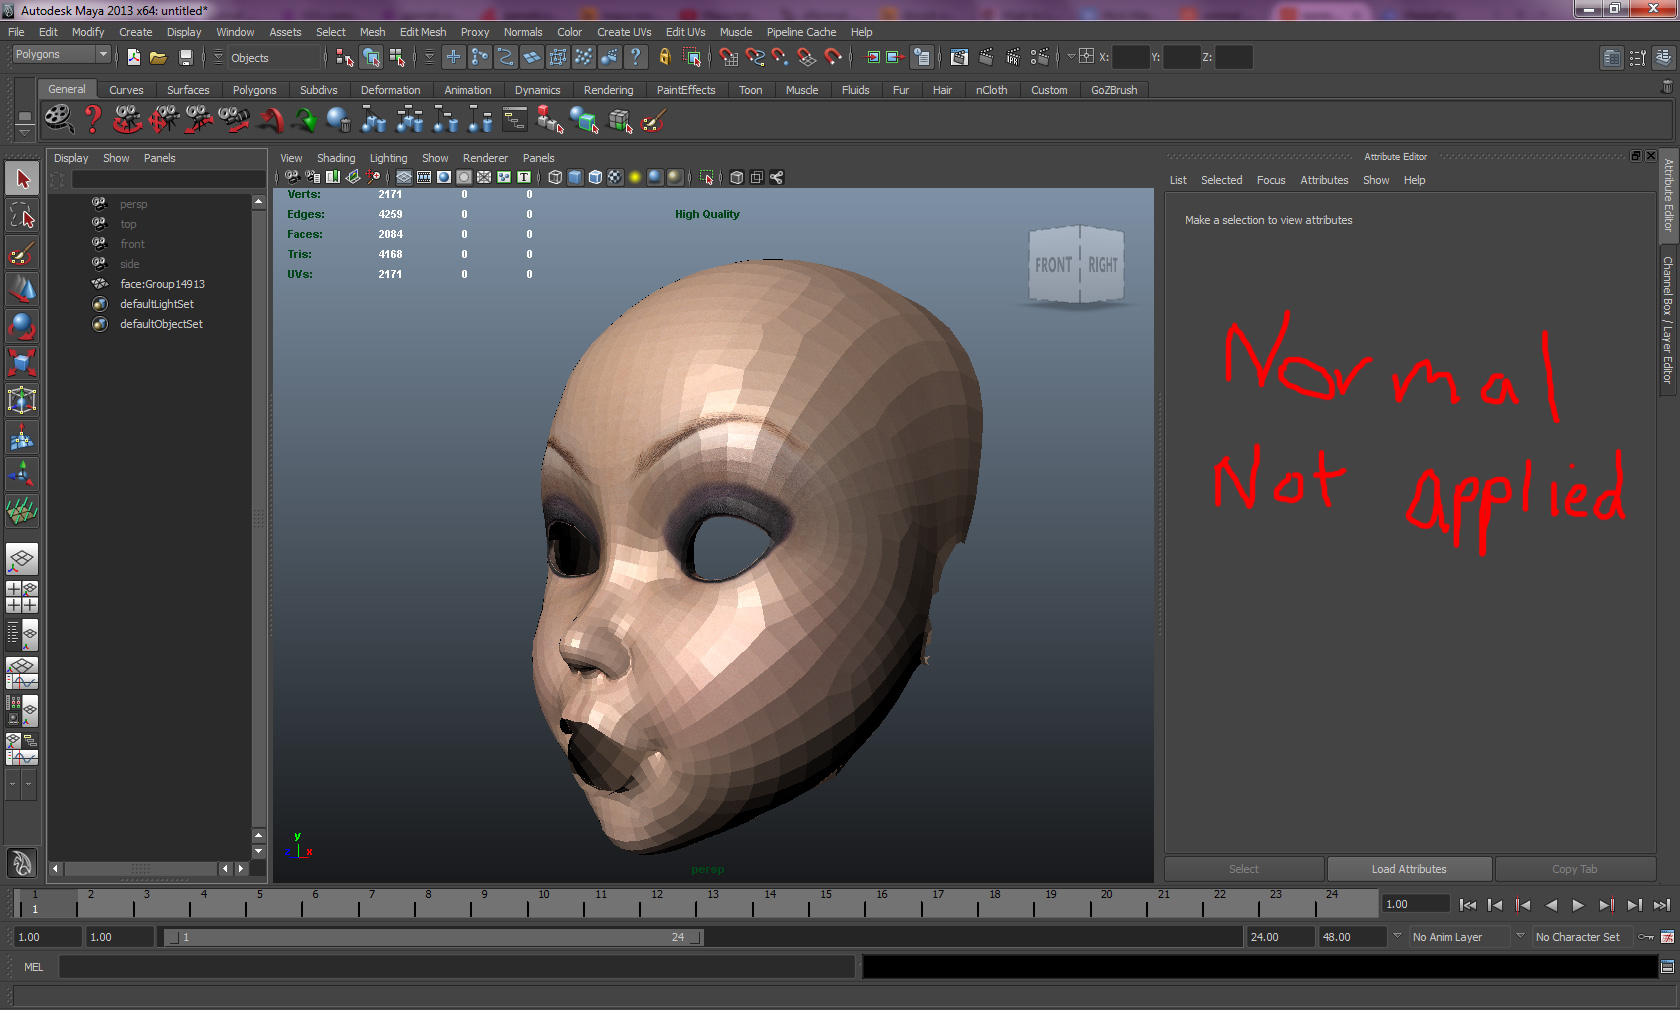The width and height of the screenshot is (1680, 1010).
Task: Open the Attribute Editor Focus menu
Action: 1271,180
